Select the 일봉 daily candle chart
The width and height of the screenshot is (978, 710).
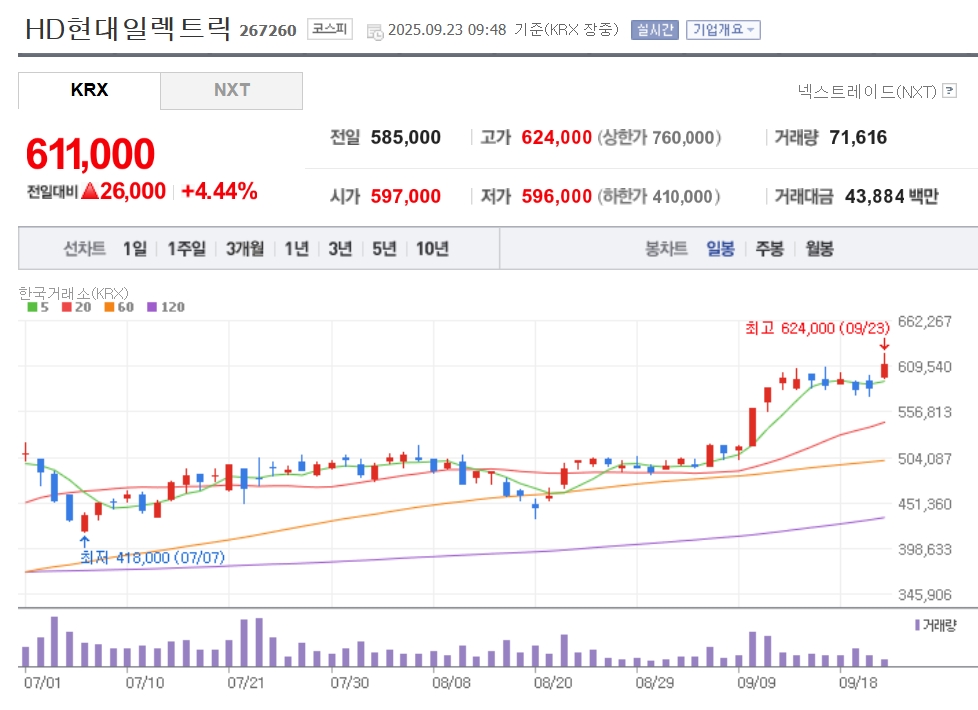[x=720, y=248]
